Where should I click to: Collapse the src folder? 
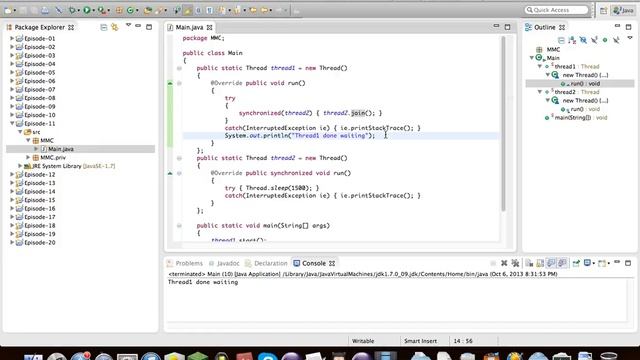point(20,132)
